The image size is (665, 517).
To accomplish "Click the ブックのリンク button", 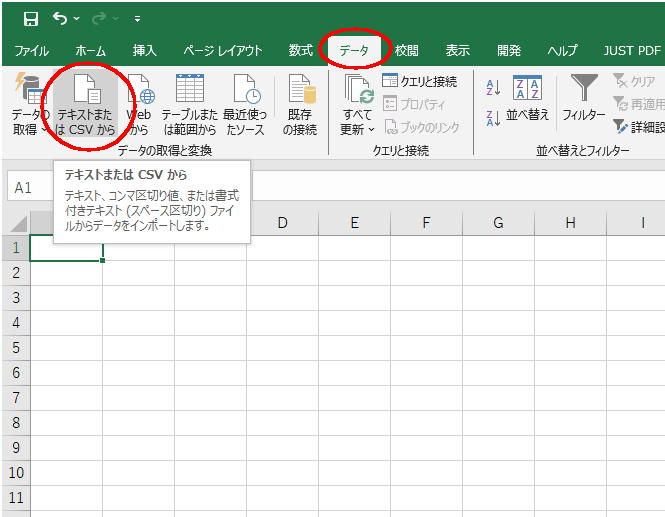I will (422, 127).
